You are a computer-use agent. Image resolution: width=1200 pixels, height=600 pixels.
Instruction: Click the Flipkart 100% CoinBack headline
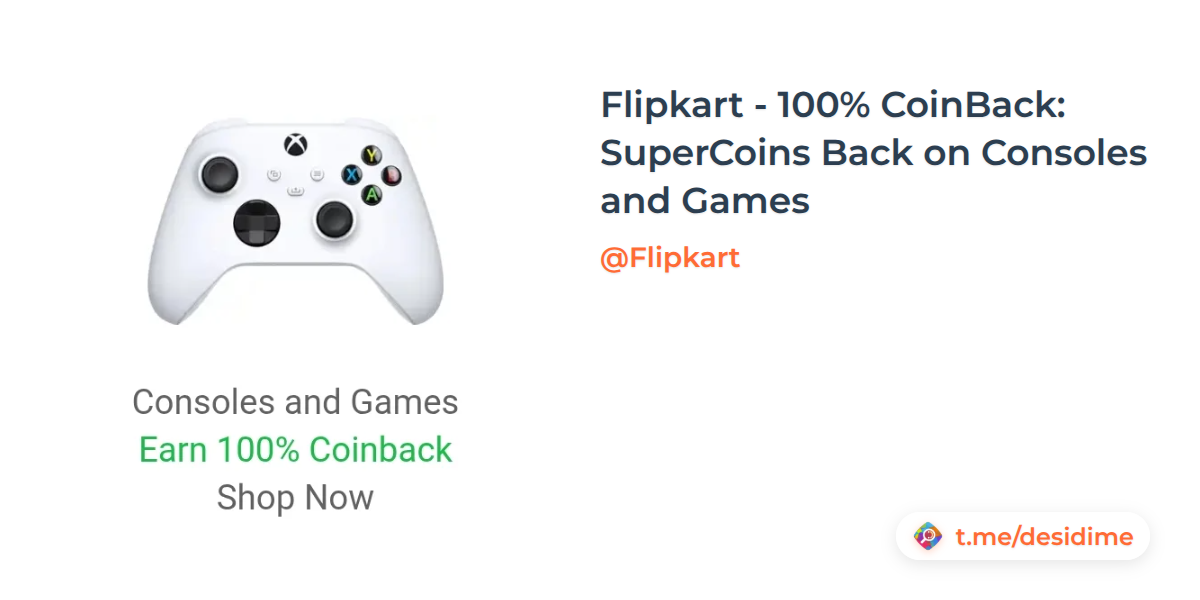point(873,153)
